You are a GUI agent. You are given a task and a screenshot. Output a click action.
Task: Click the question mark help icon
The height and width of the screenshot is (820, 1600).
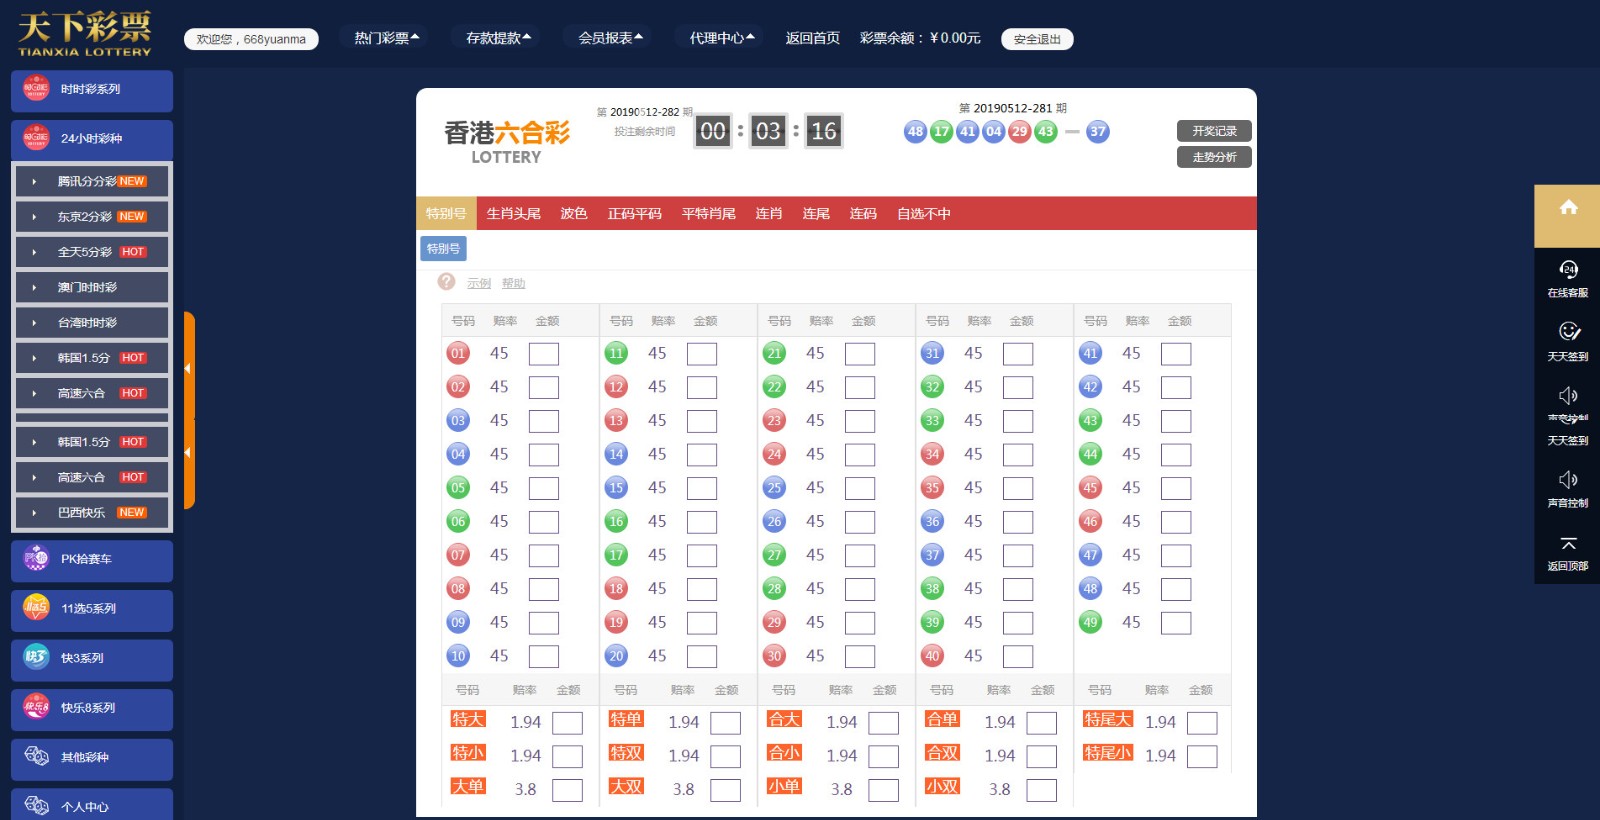[x=447, y=282]
